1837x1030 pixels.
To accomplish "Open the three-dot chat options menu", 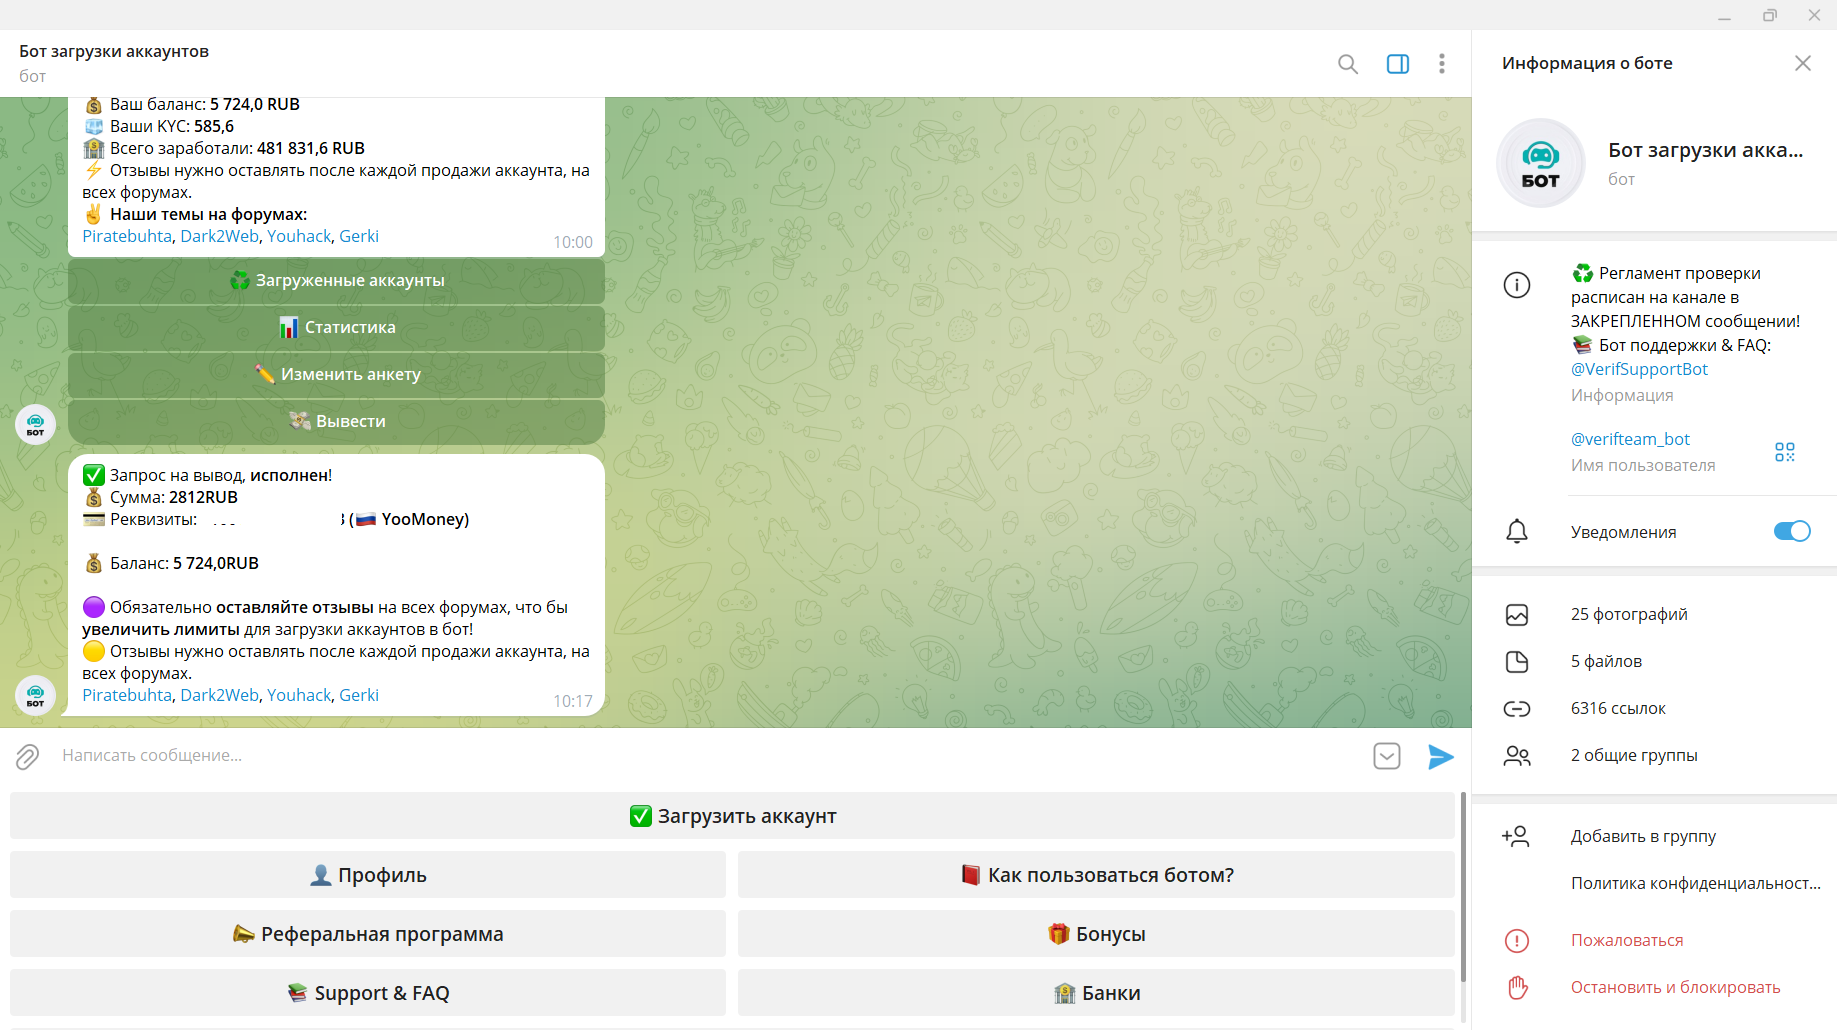I will click(x=1441, y=64).
